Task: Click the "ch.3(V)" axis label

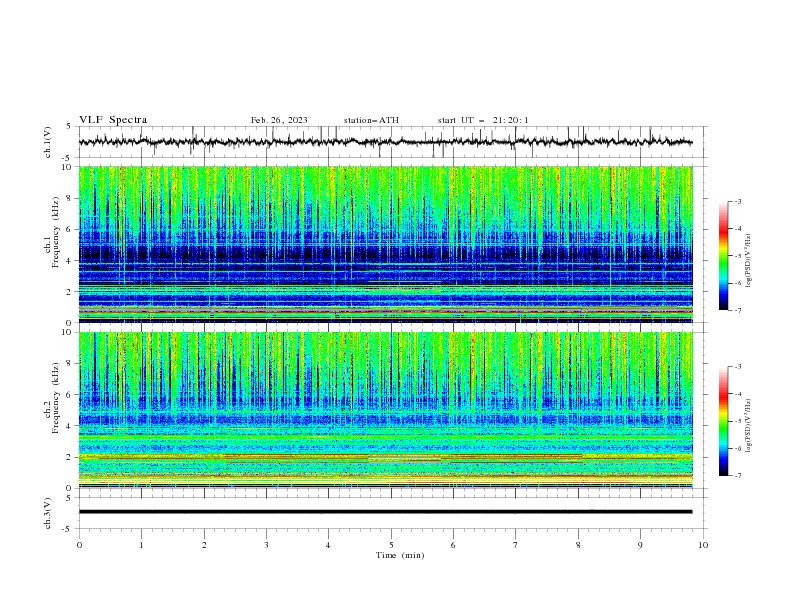Action: pos(48,513)
